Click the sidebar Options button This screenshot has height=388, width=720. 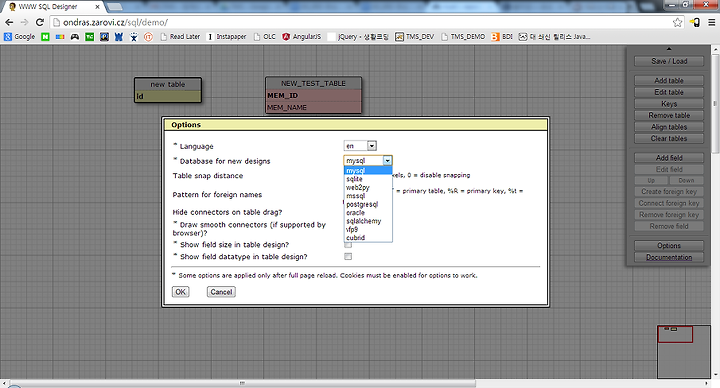click(x=669, y=246)
